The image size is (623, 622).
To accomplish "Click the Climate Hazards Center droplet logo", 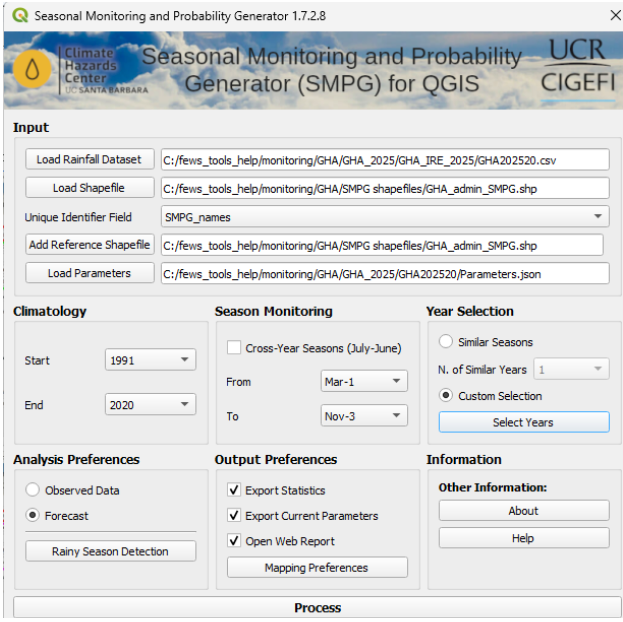I will (33, 68).
